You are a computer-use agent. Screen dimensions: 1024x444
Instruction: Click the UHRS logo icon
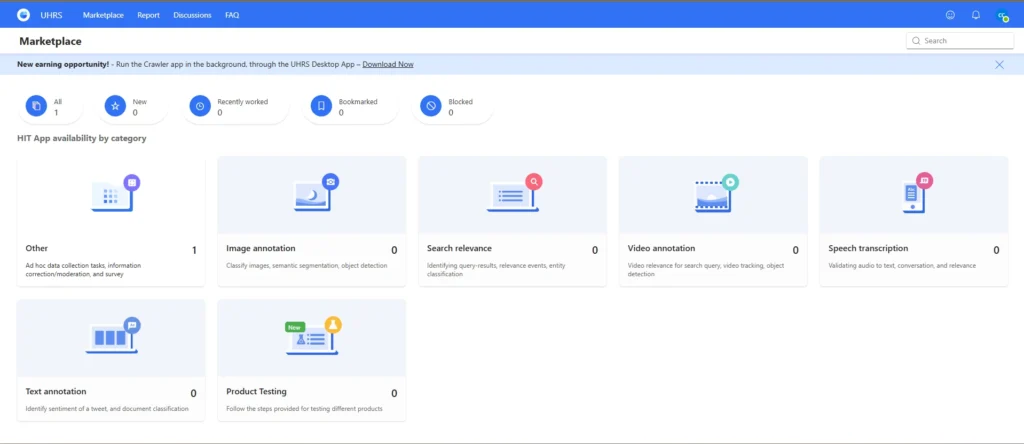[24, 14]
